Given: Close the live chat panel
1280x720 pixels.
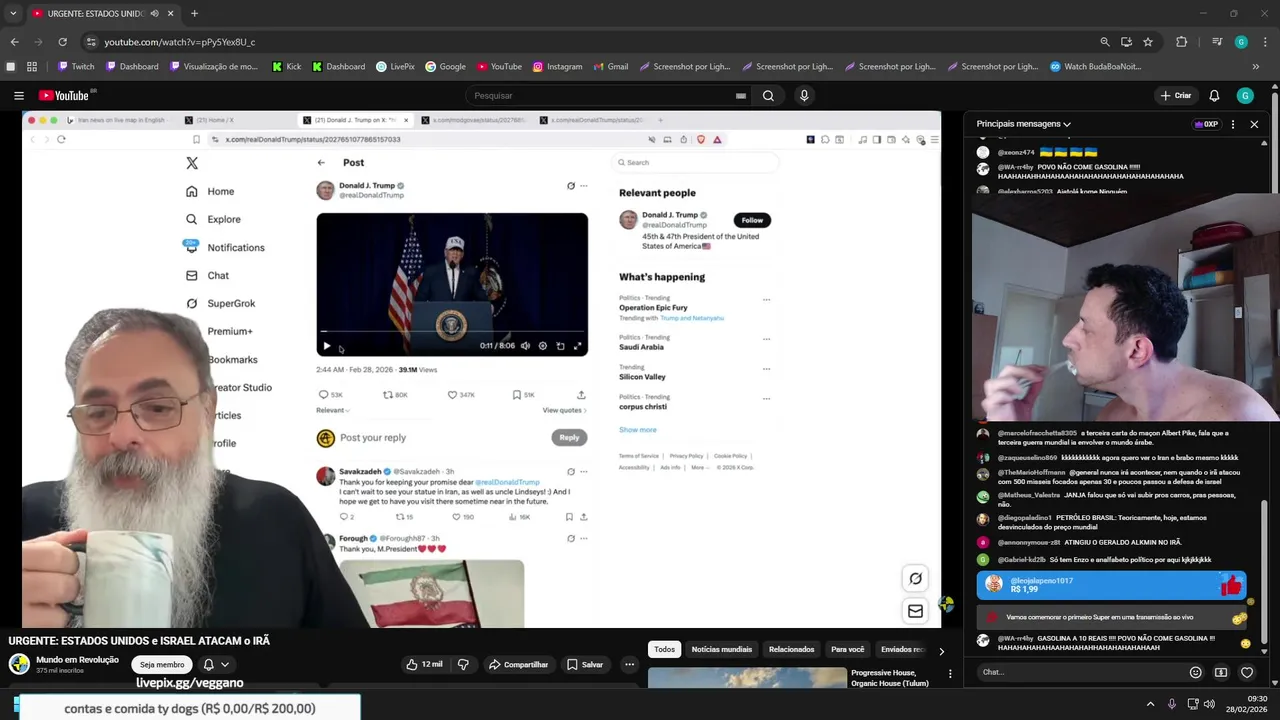Looking at the screenshot, I should [1254, 124].
